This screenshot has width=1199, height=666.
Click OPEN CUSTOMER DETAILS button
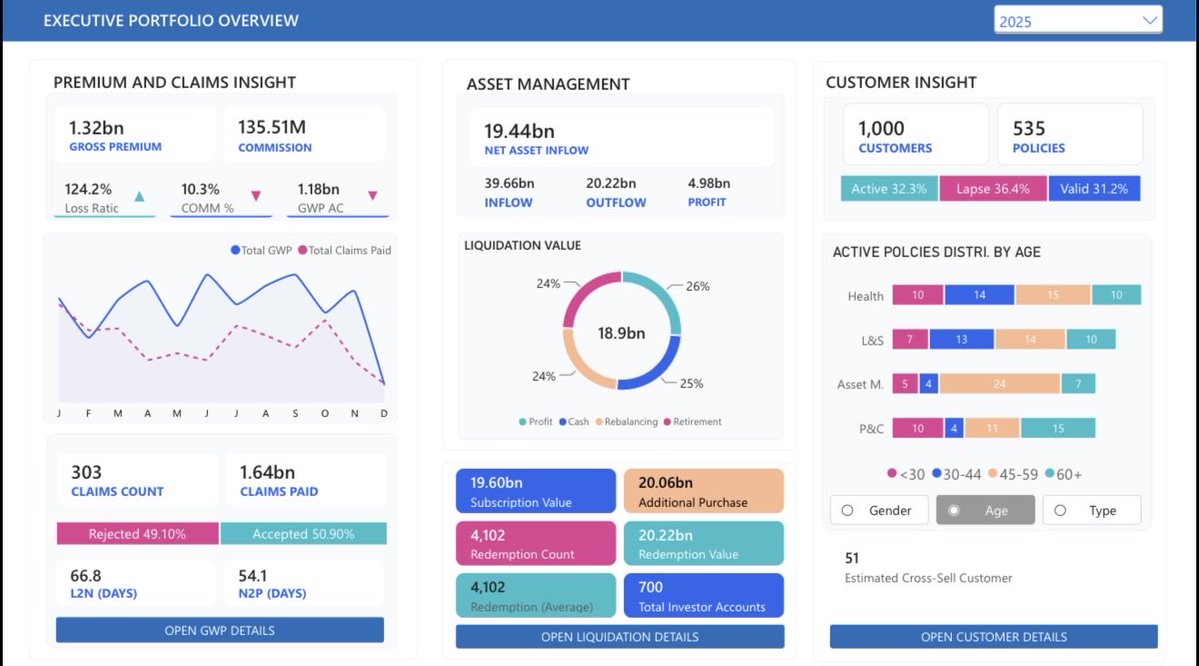click(x=993, y=636)
